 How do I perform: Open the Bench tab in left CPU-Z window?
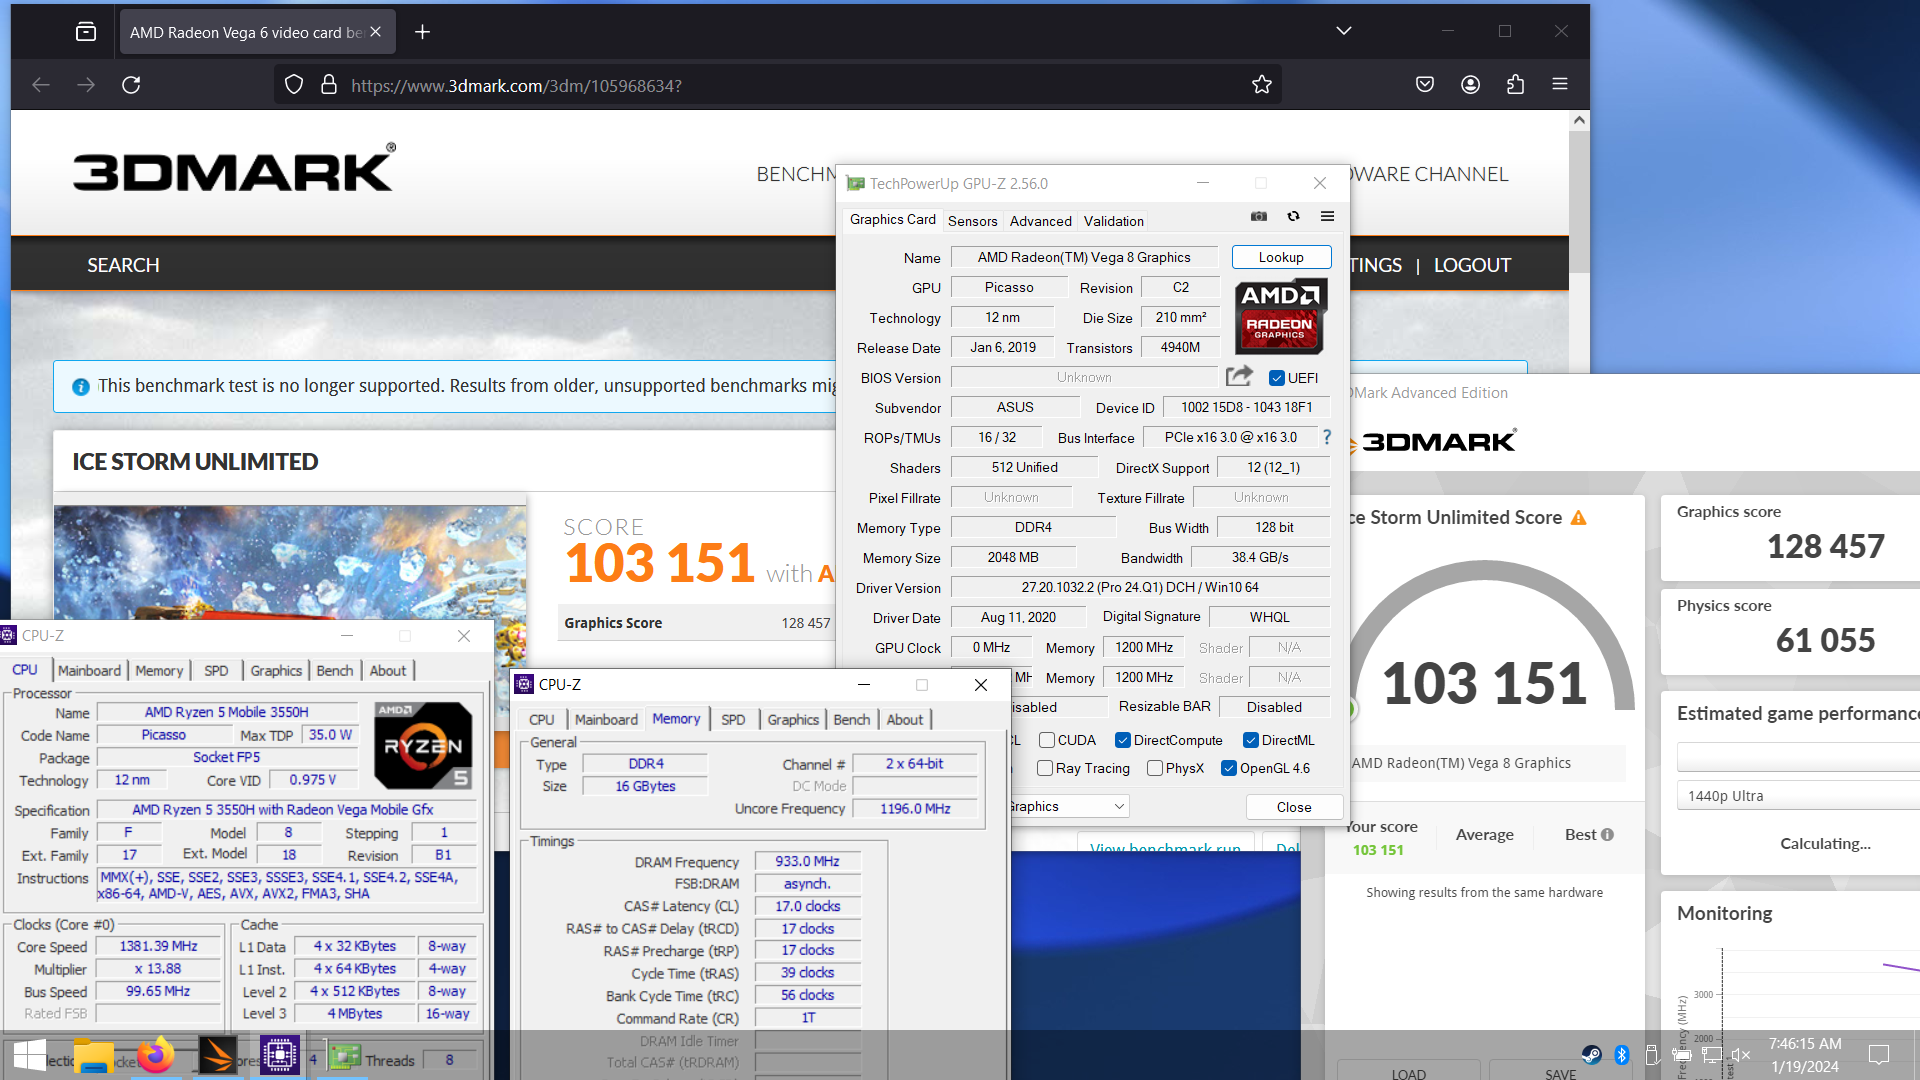335,670
